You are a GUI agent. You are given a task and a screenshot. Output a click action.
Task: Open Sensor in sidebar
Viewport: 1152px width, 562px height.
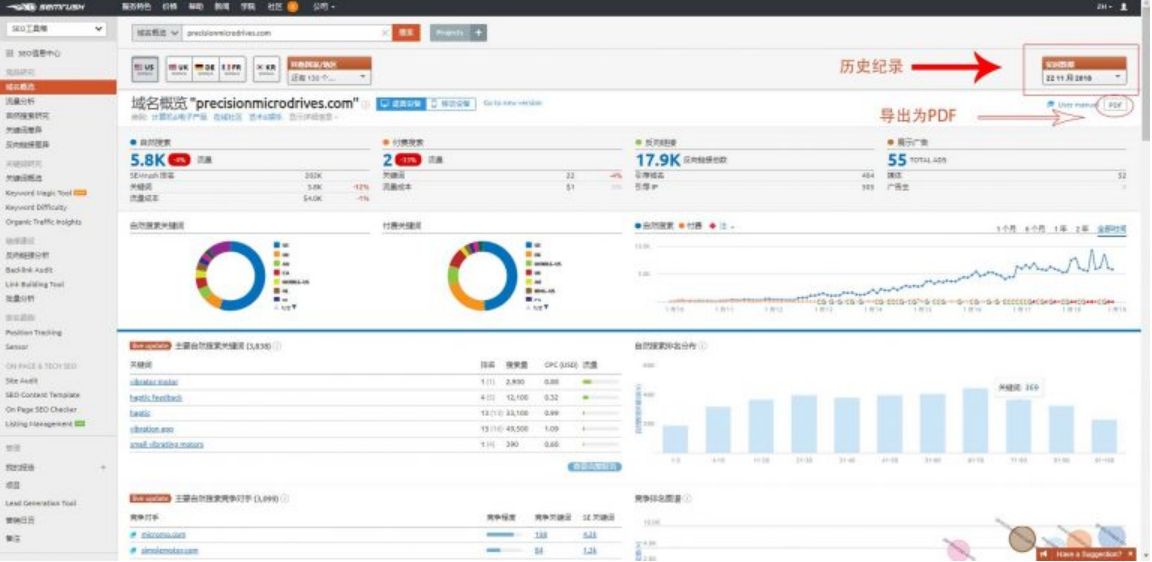[x=16, y=346]
